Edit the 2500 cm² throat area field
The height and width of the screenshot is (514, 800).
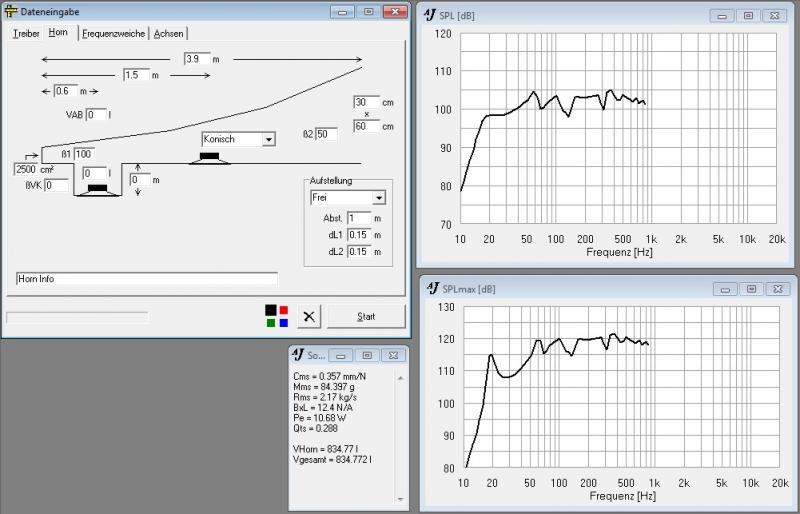tap(26, 169)
